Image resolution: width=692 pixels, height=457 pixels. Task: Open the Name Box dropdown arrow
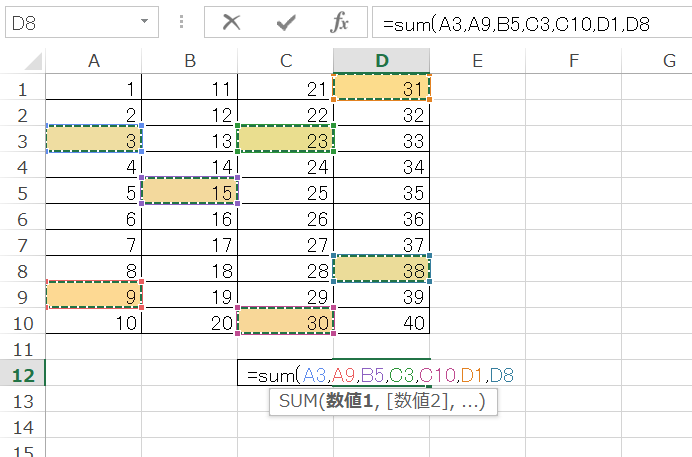tap(144, 21)
